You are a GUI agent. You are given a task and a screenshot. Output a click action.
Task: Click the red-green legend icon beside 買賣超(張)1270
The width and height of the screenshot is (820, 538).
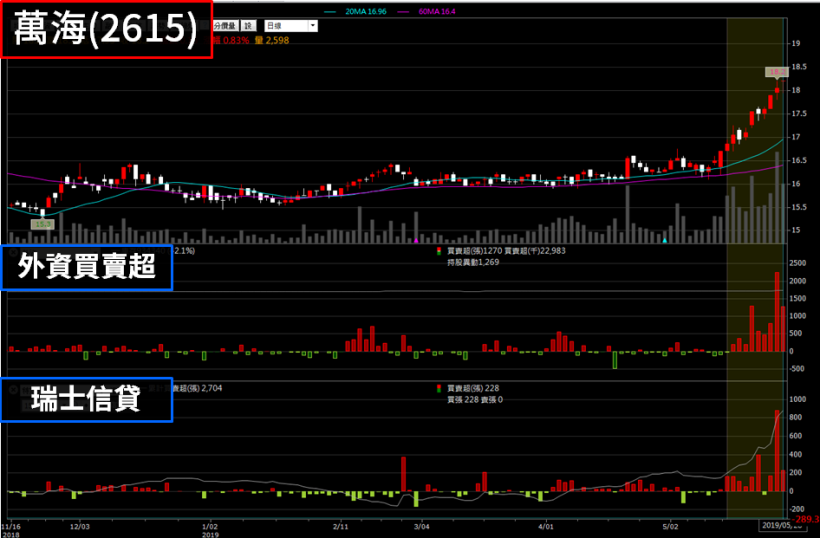click(x=439, y=251)
